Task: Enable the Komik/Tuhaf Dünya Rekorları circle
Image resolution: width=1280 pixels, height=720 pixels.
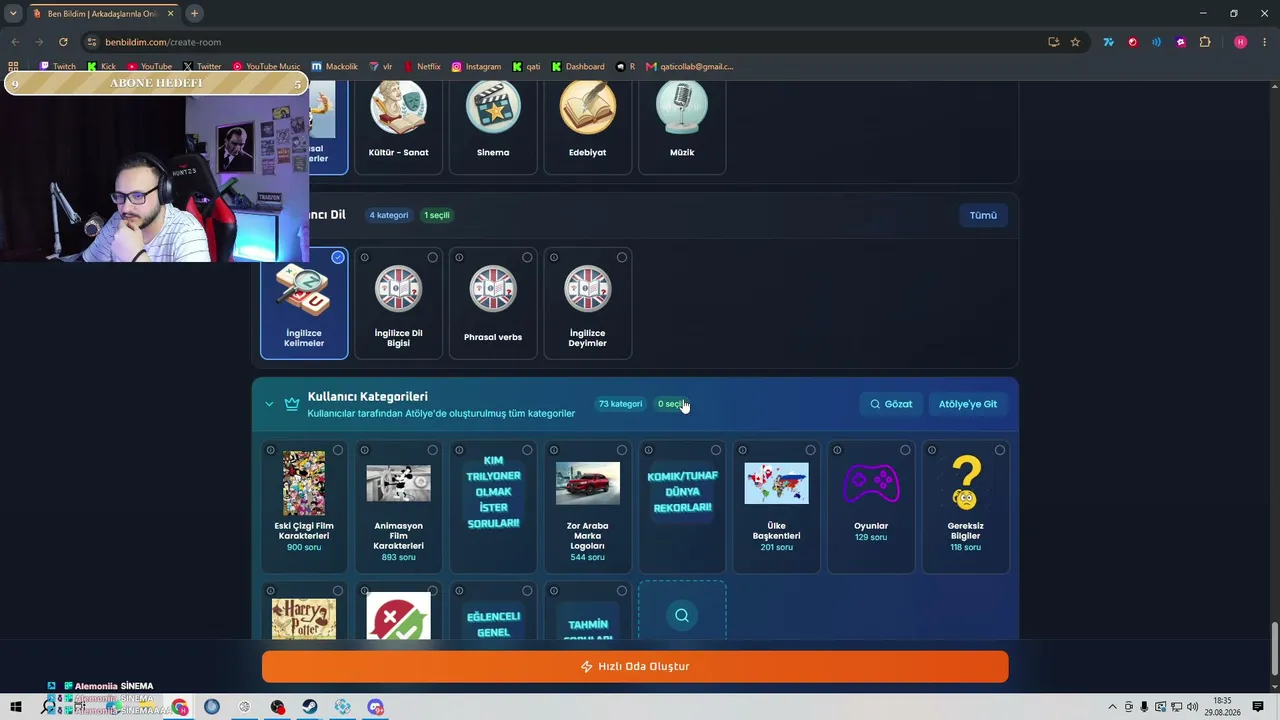Action: click(716, 450)
